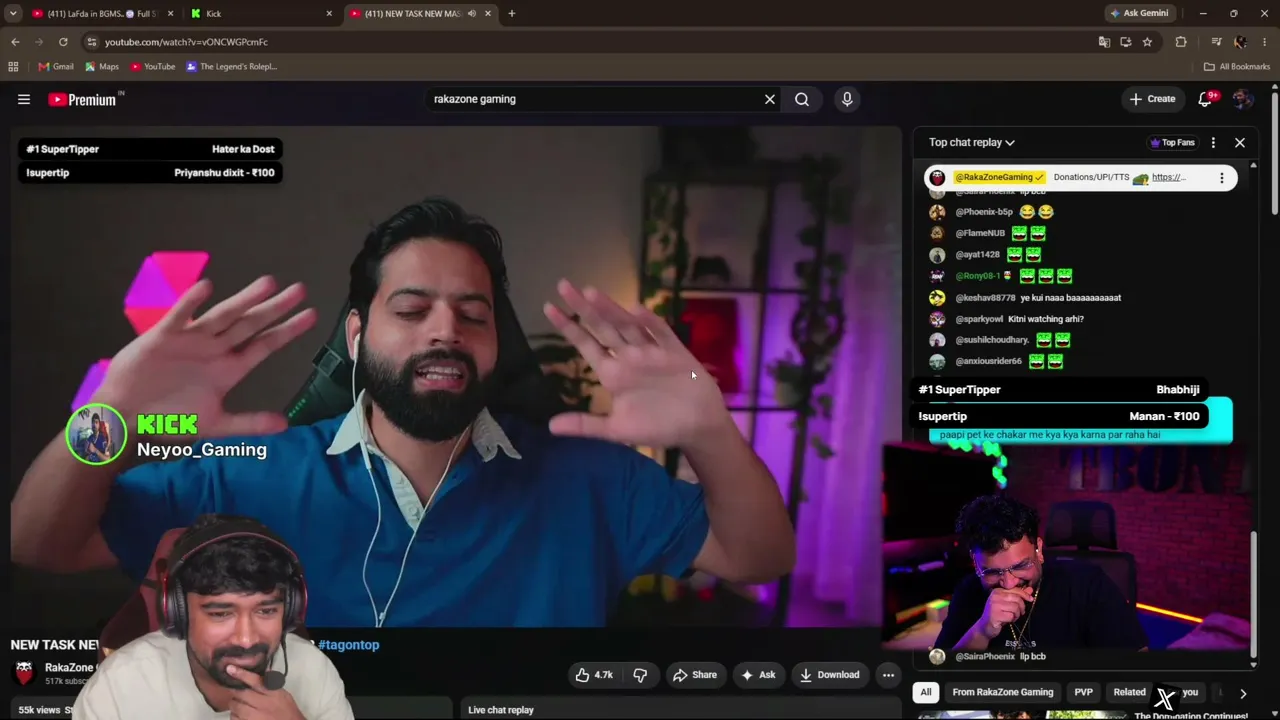Viewport: 1280px width, 720px height.
Task: Open the pinned donations https link
Action: (x=1168, y=178)
